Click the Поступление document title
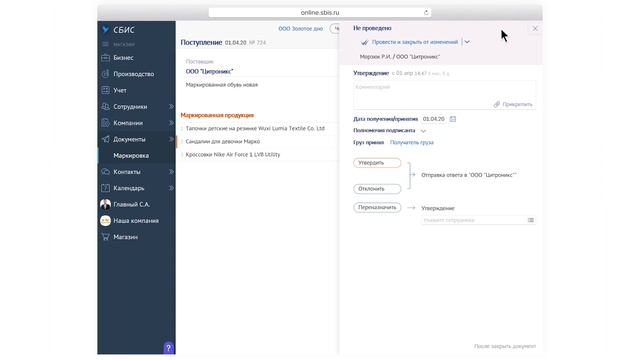This screenshot has height=360, width=640. click(201, 42)
